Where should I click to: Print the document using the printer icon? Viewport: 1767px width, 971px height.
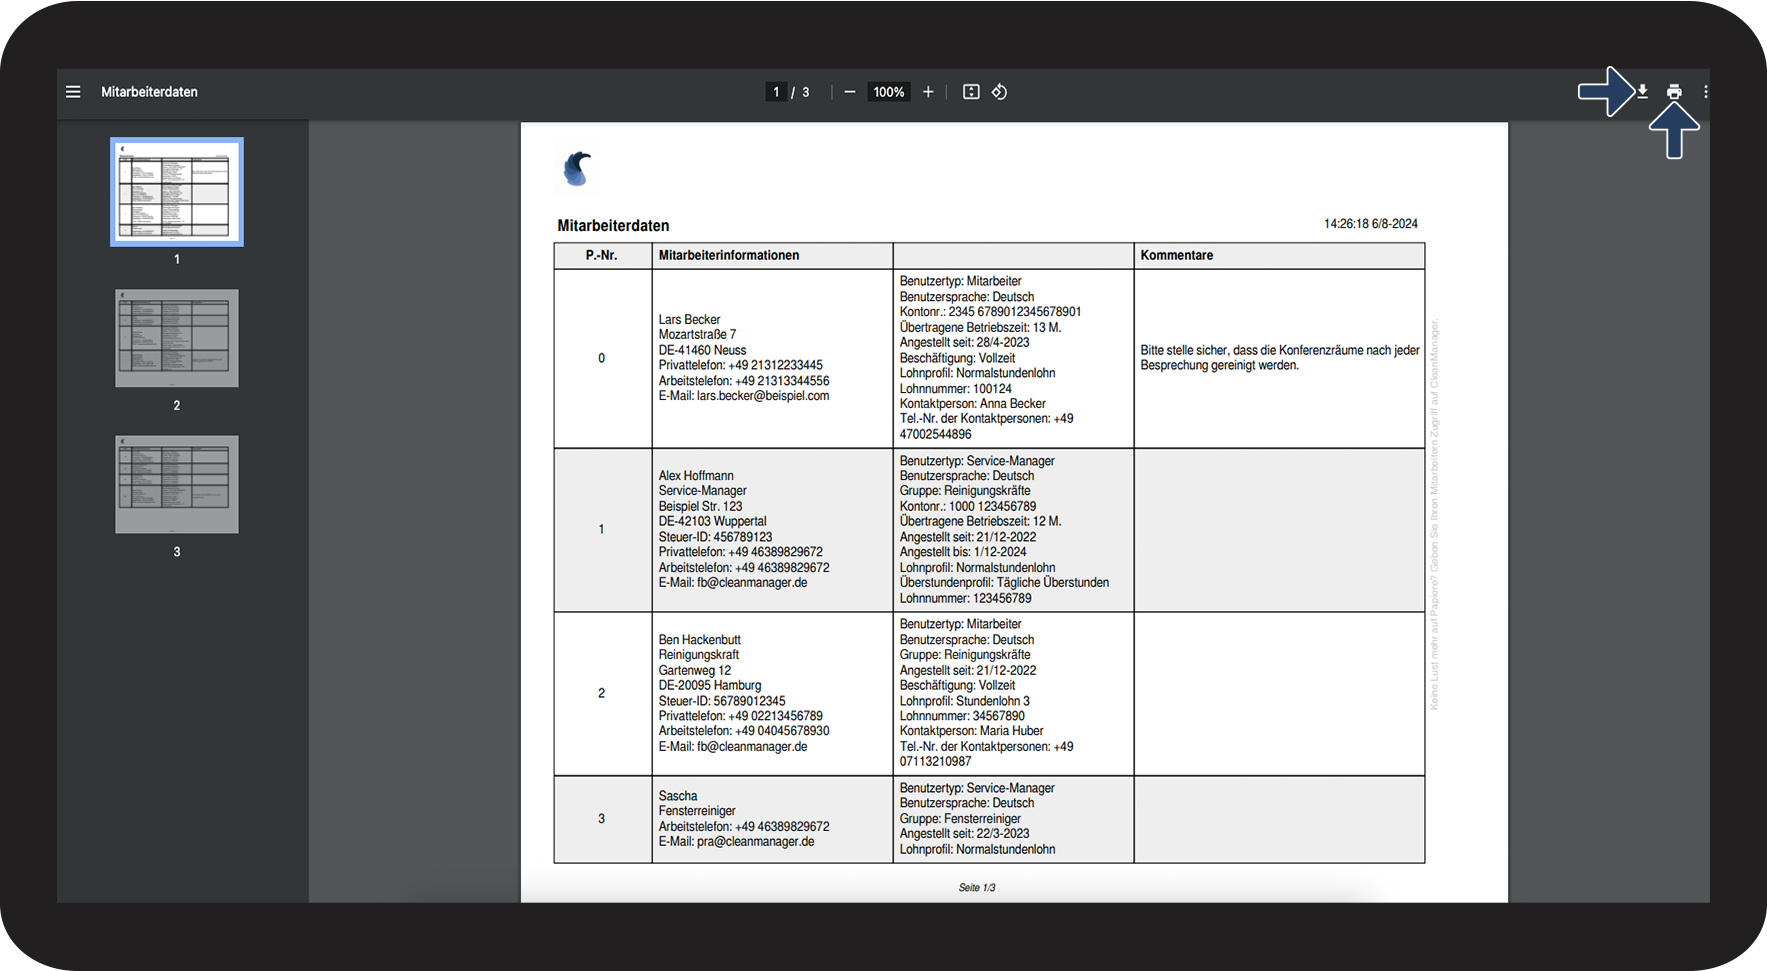coord(1674,92)
